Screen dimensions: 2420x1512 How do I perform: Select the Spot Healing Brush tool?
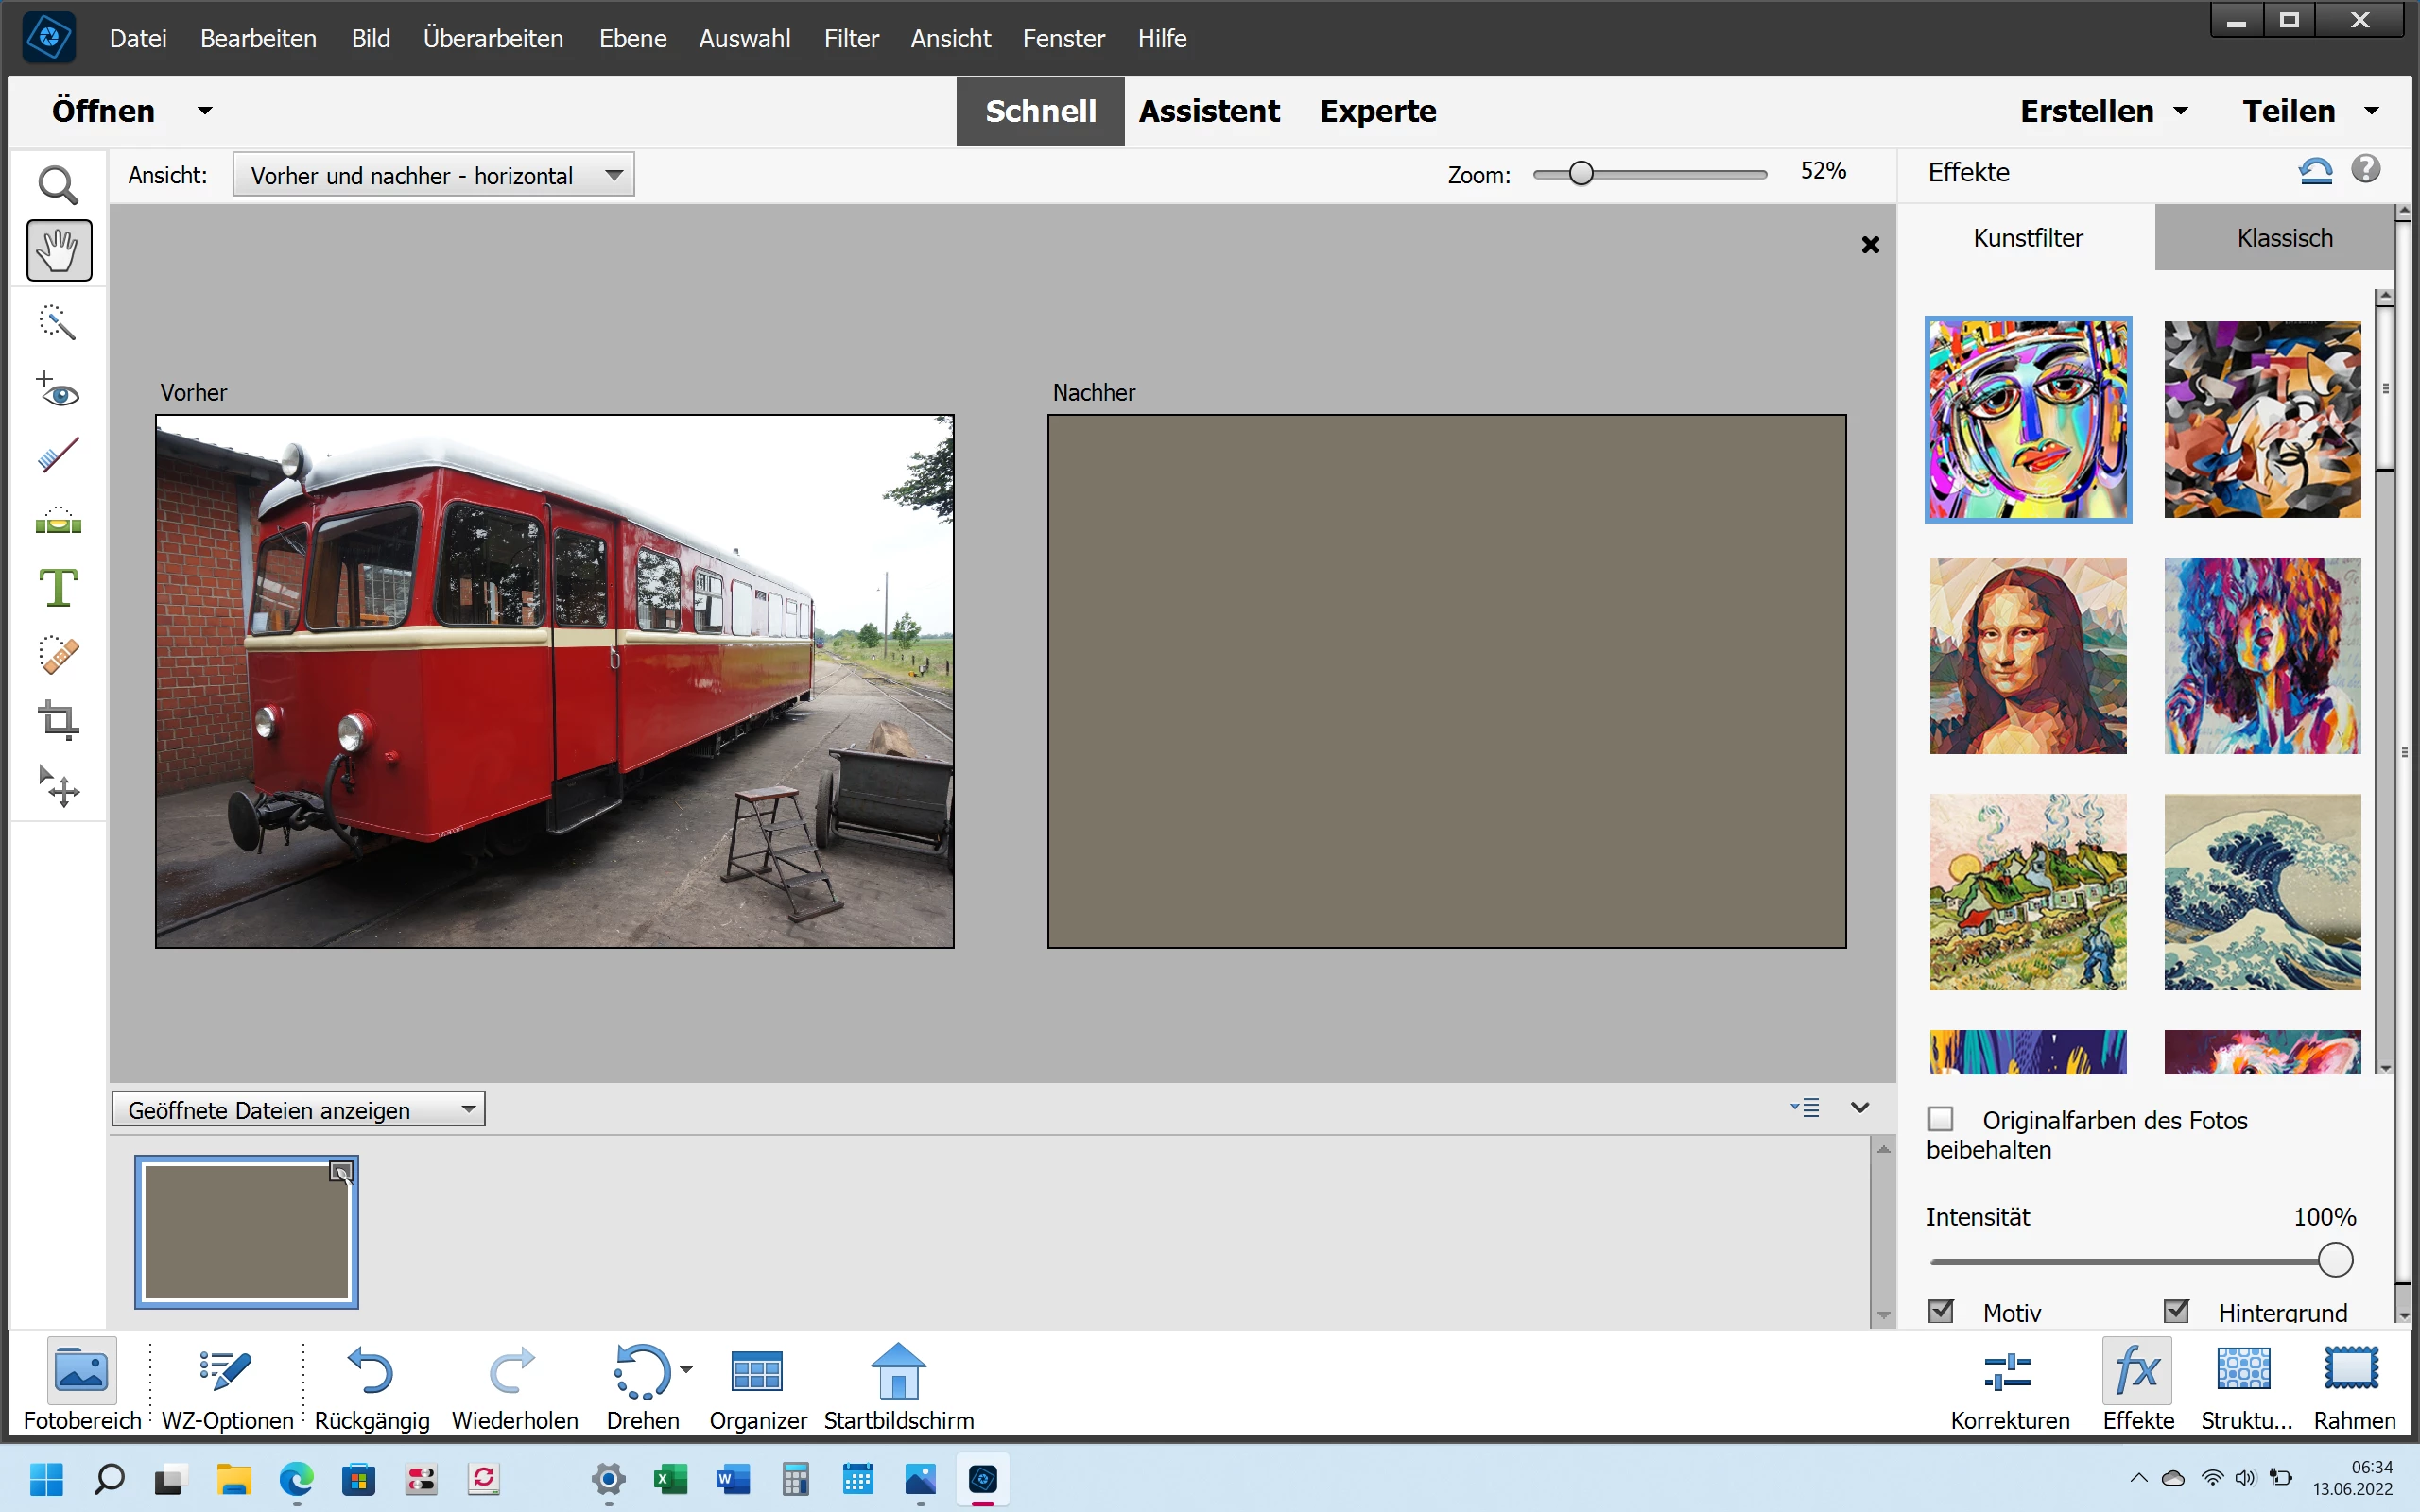pyautogui.click(x=58, y=655)
